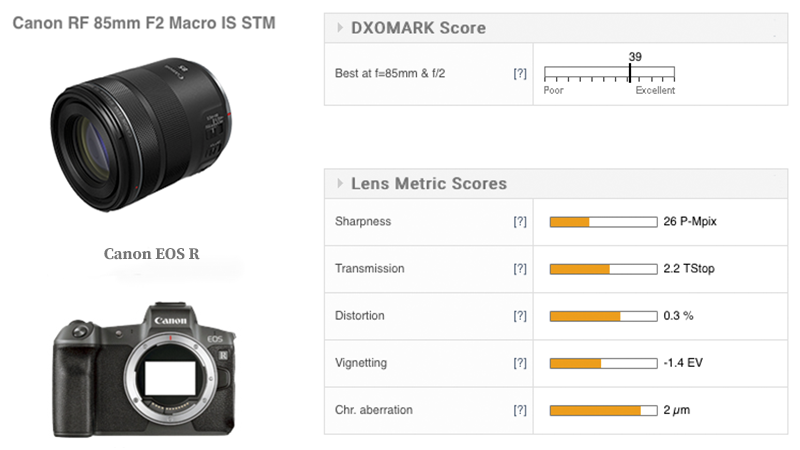Click the Chr. aberration help icon
The image size is (800, 450).
coord(520,410)
